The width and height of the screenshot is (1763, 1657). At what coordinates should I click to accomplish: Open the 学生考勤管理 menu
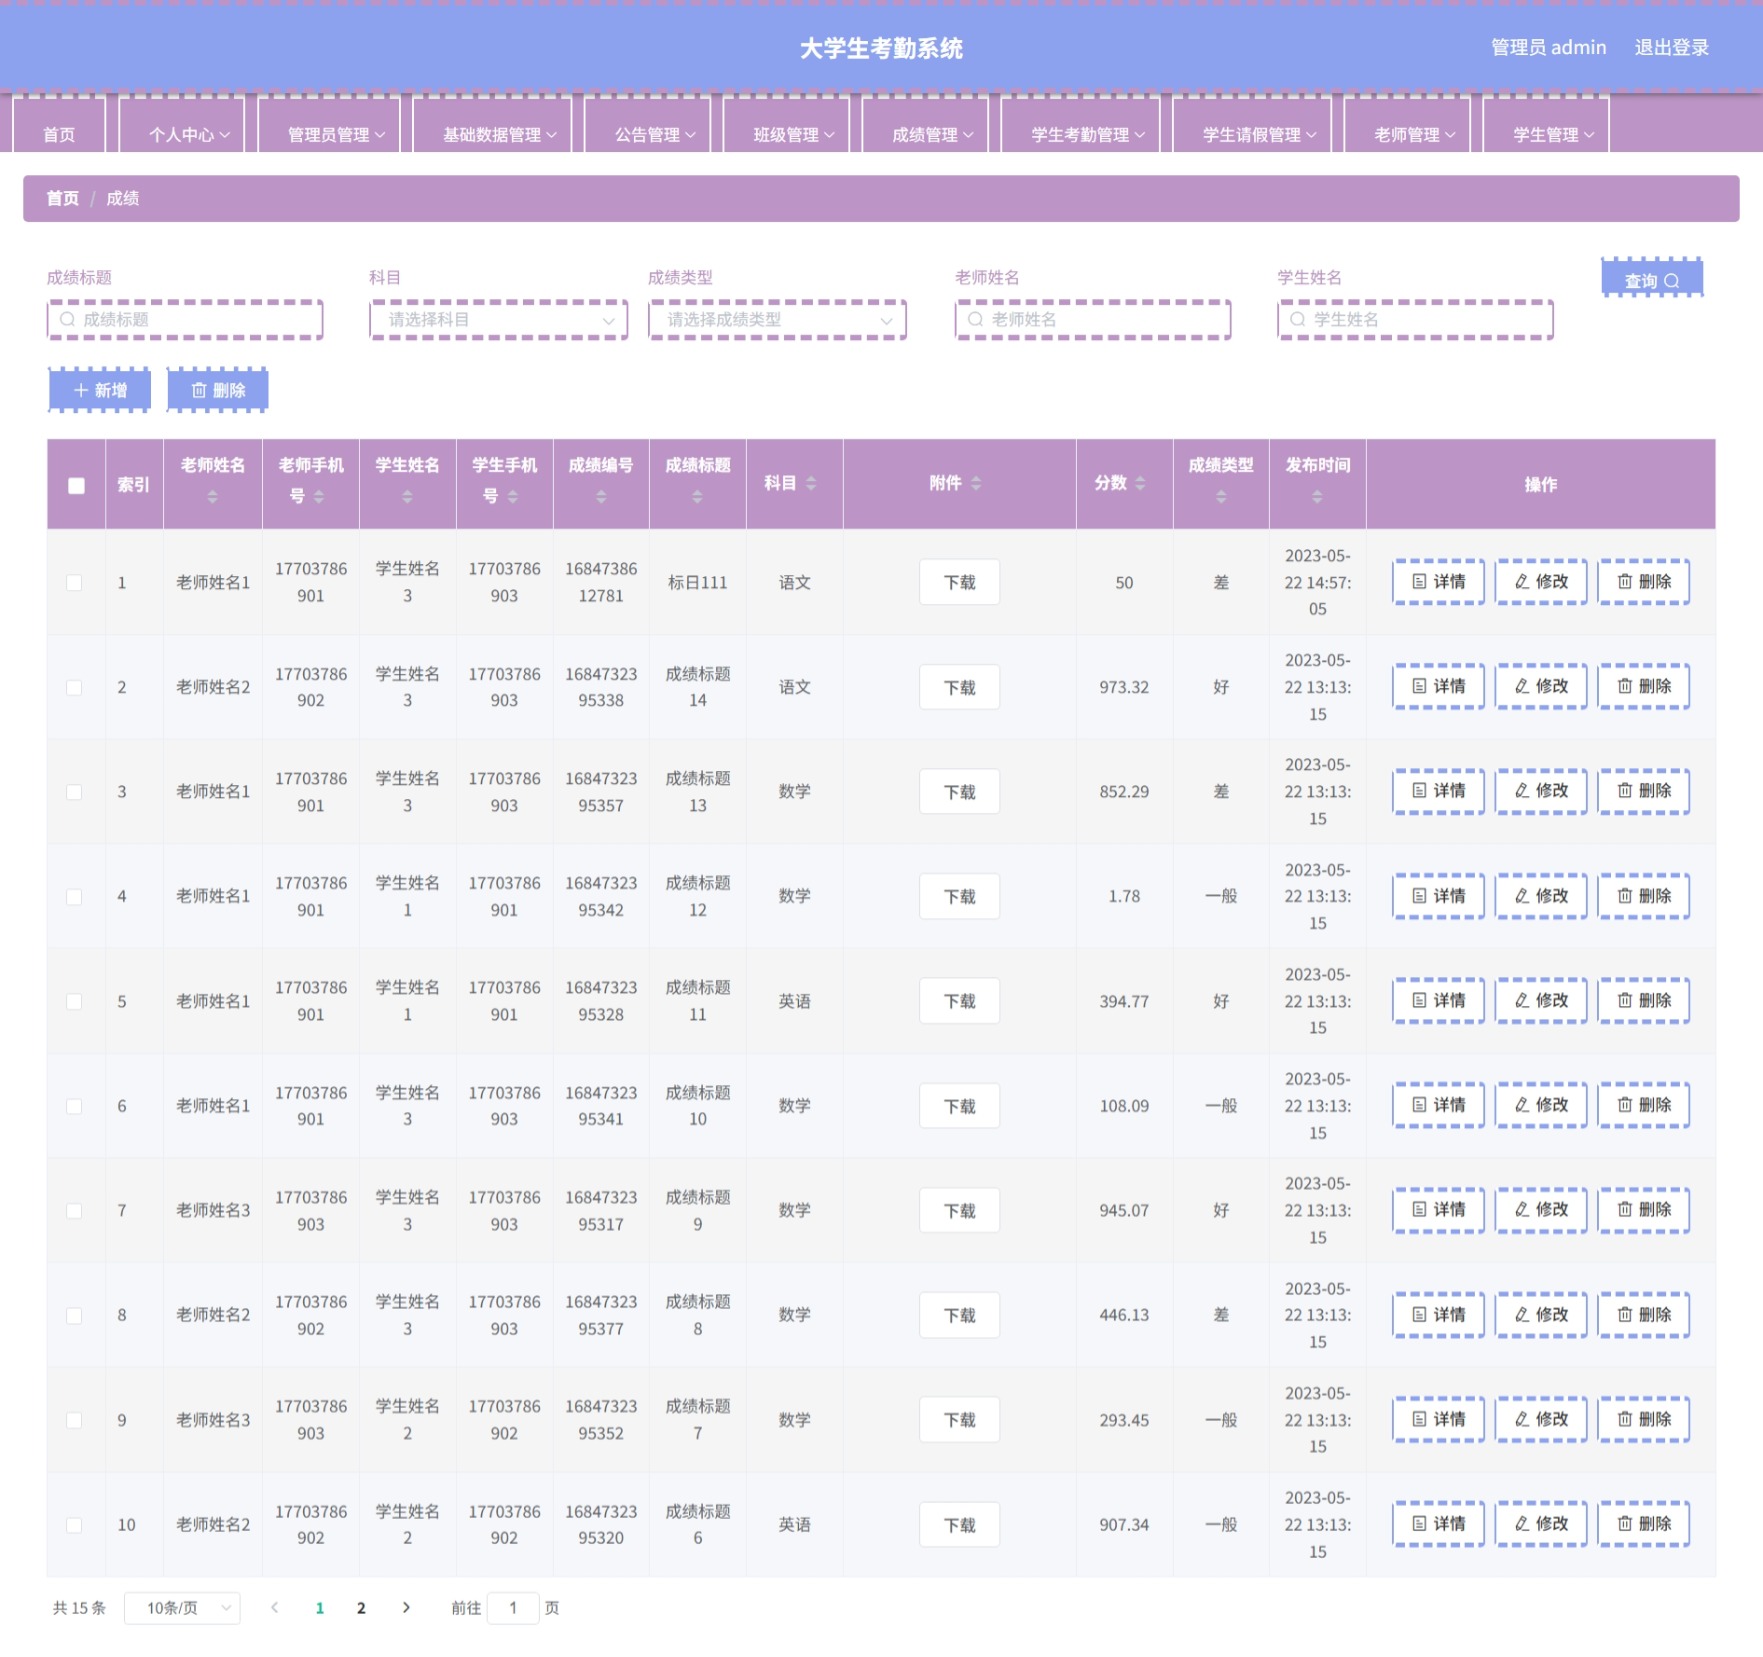tap(1087, 134)
